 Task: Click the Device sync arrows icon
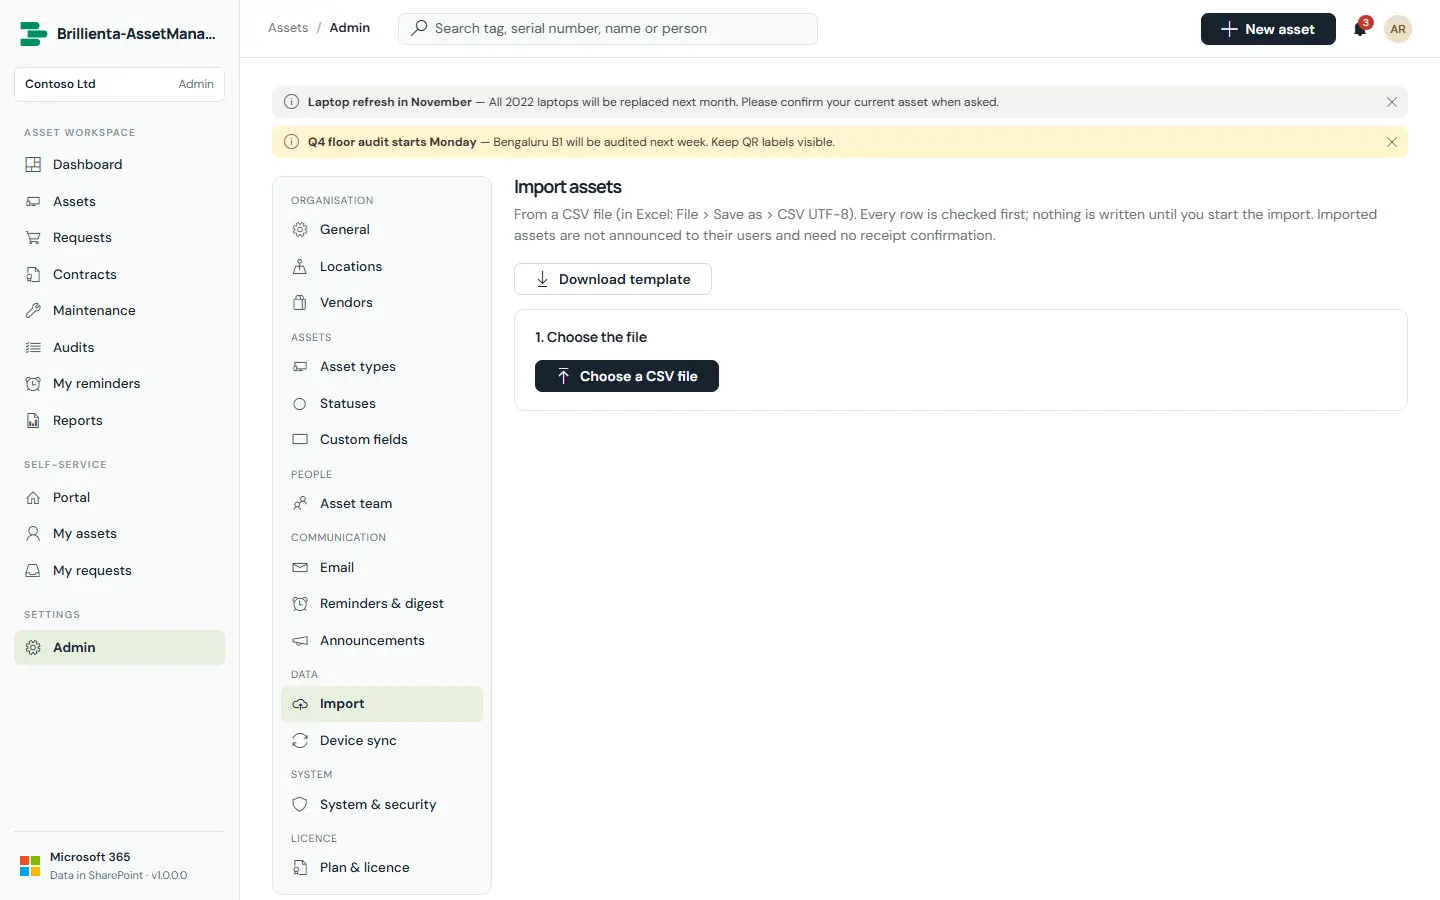pos(300,741)
